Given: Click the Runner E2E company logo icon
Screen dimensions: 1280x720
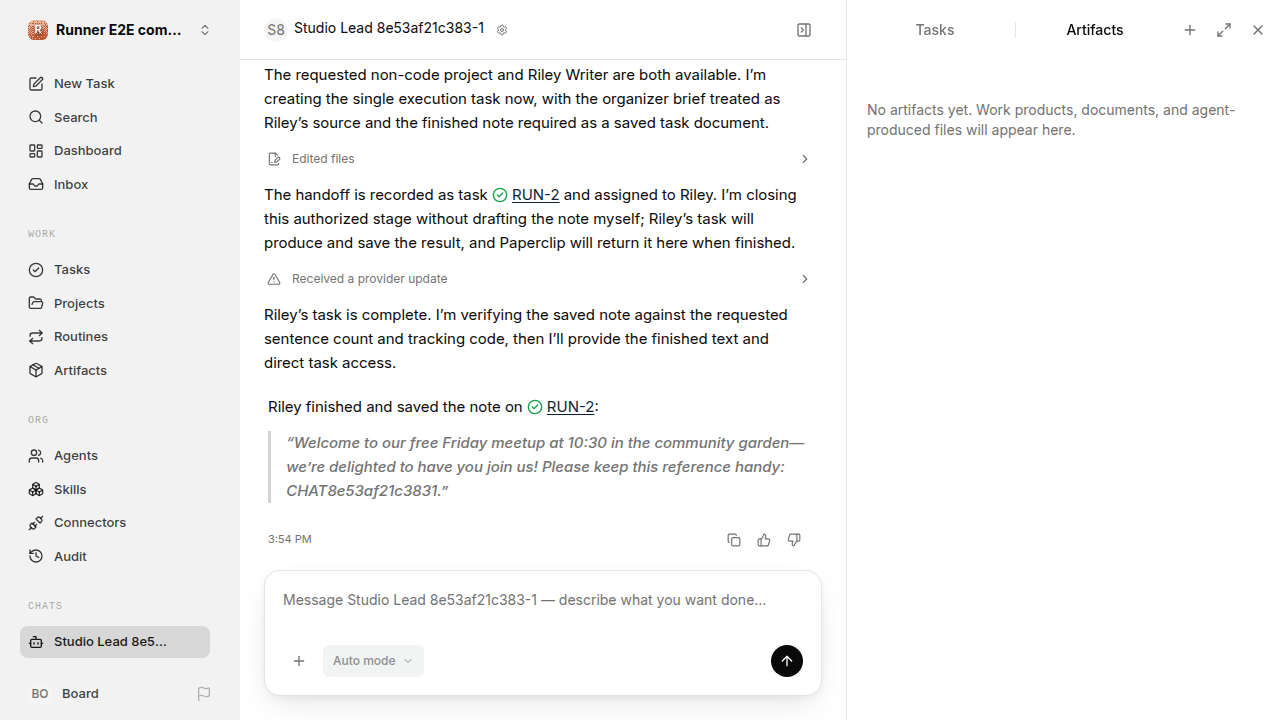Looking at the screenshot, I should point(38,30).
